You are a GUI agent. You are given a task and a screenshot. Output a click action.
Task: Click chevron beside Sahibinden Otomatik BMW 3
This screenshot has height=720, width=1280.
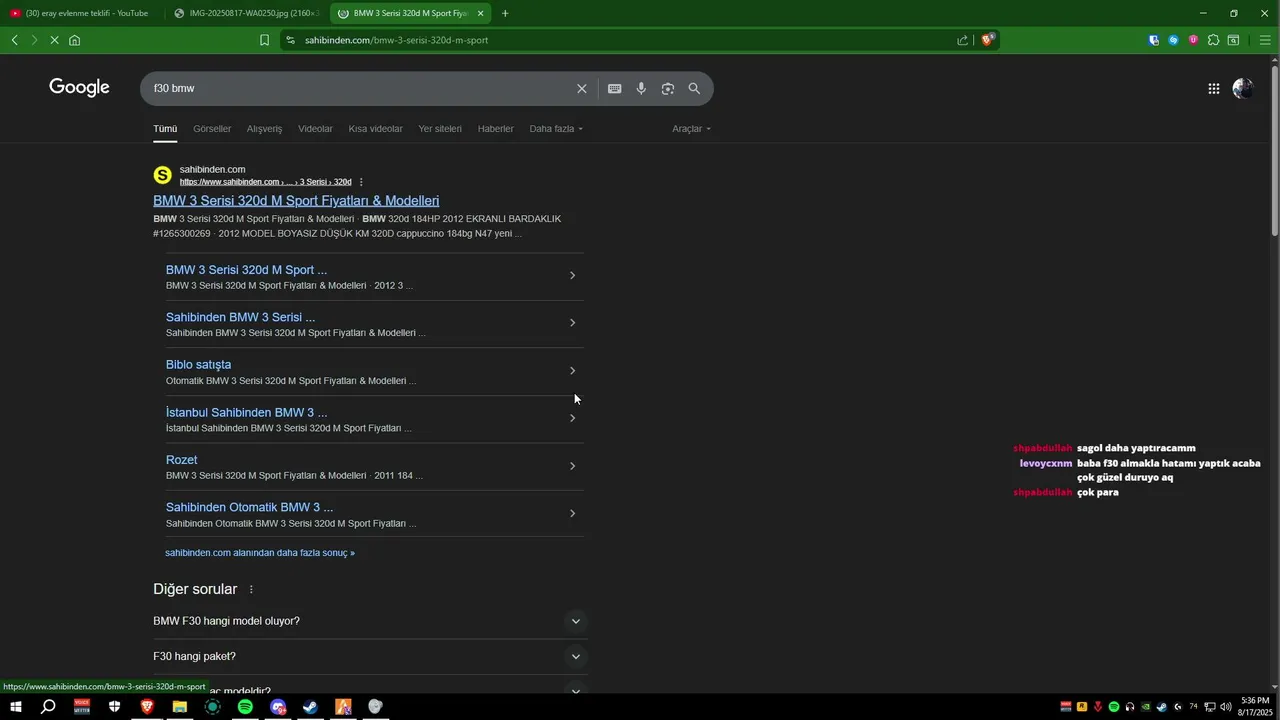[572, 513]
